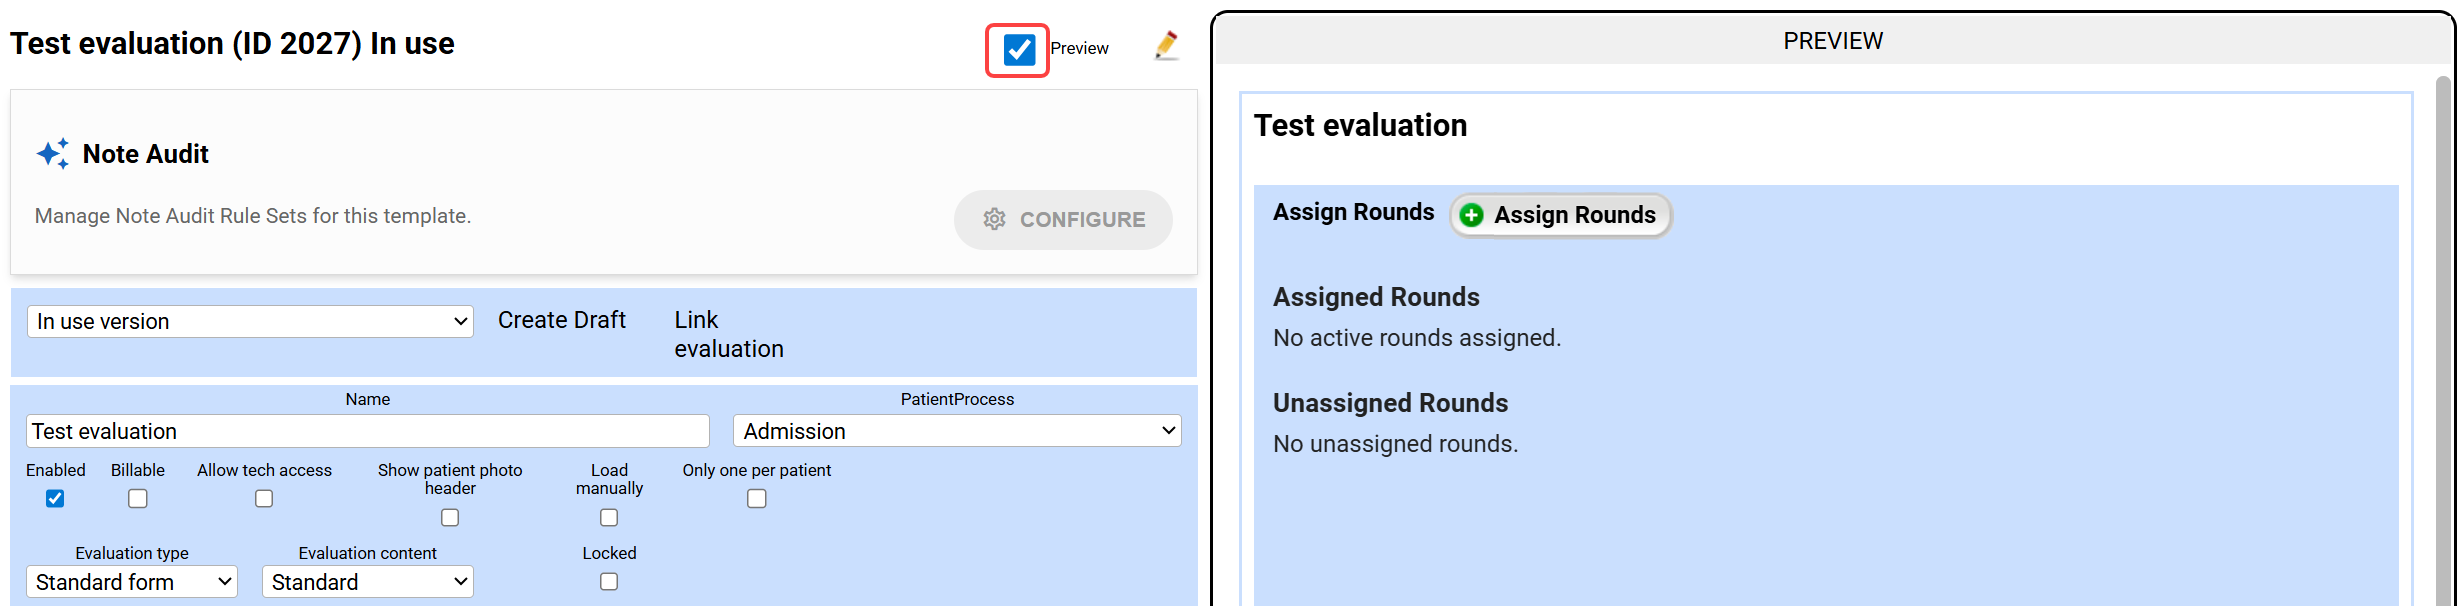This screenshot has height=606, width=2457.
Task: Disable the Enabled checkbox
Action: pos(55,498)
